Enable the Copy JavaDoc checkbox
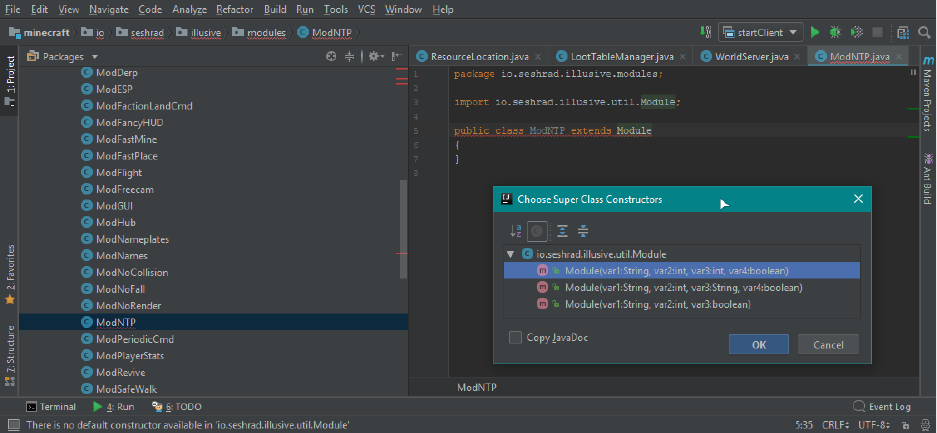This screenshot has height=433, width=937. tap(515, 338)
